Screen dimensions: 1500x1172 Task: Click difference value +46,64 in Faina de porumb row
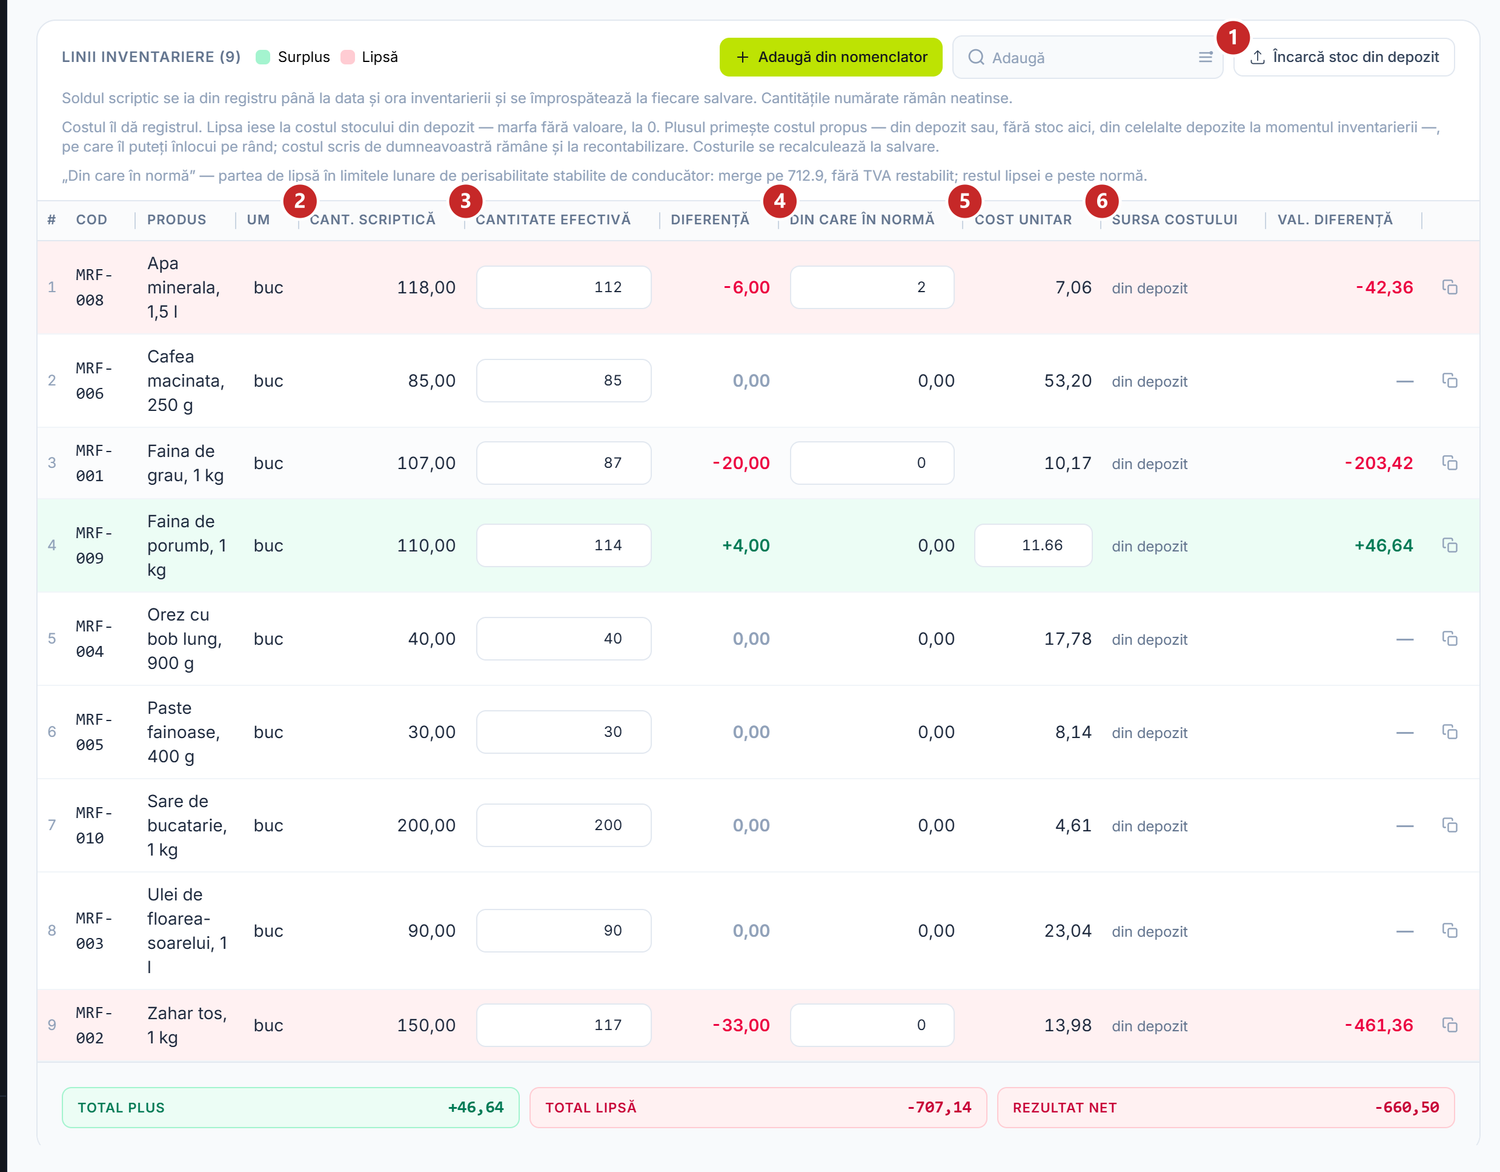1383,545
